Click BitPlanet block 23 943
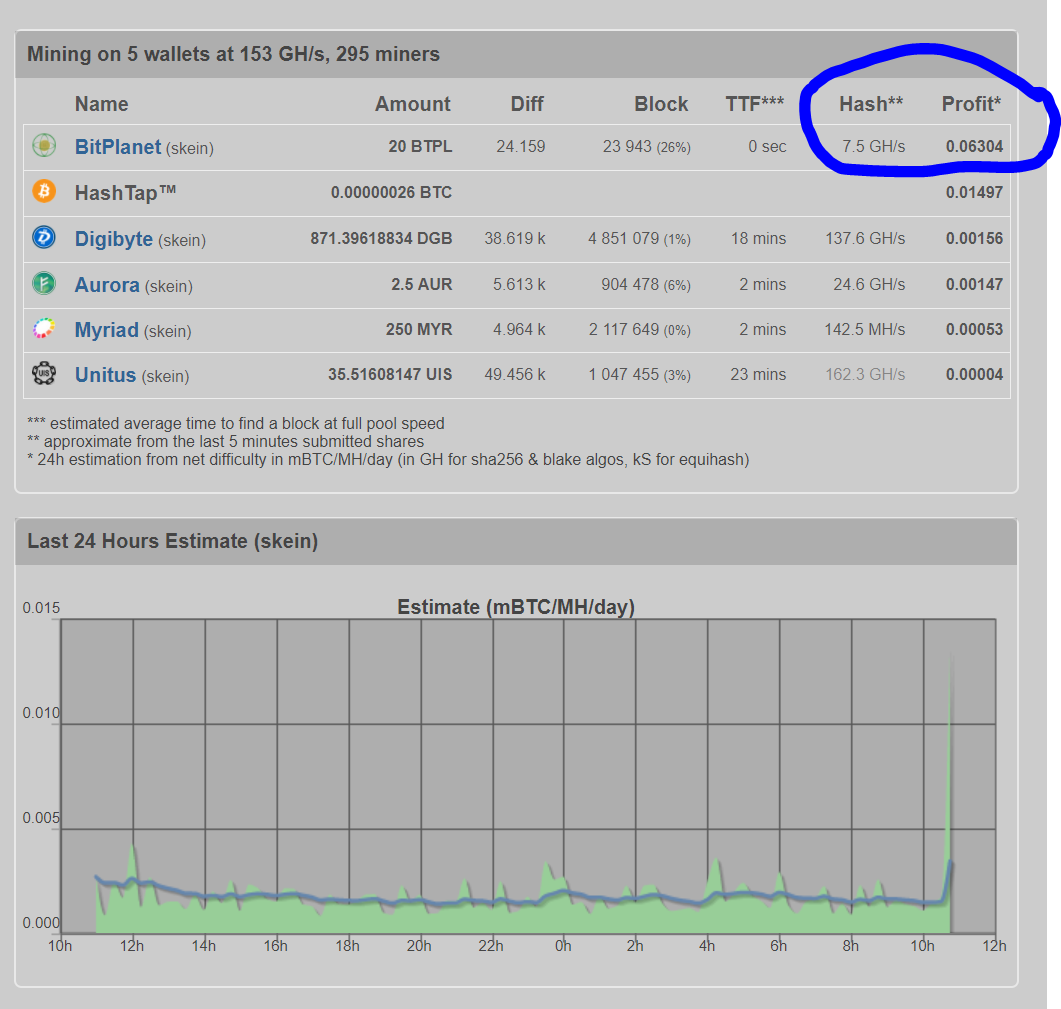This screenshot has width=1061, height=1009. (627, 147)
